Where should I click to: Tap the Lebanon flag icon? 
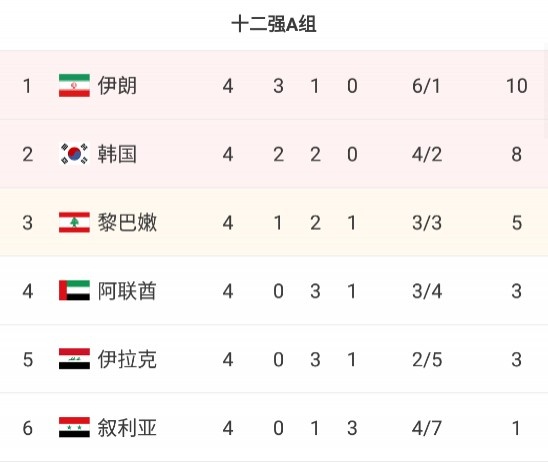point(74,222)
